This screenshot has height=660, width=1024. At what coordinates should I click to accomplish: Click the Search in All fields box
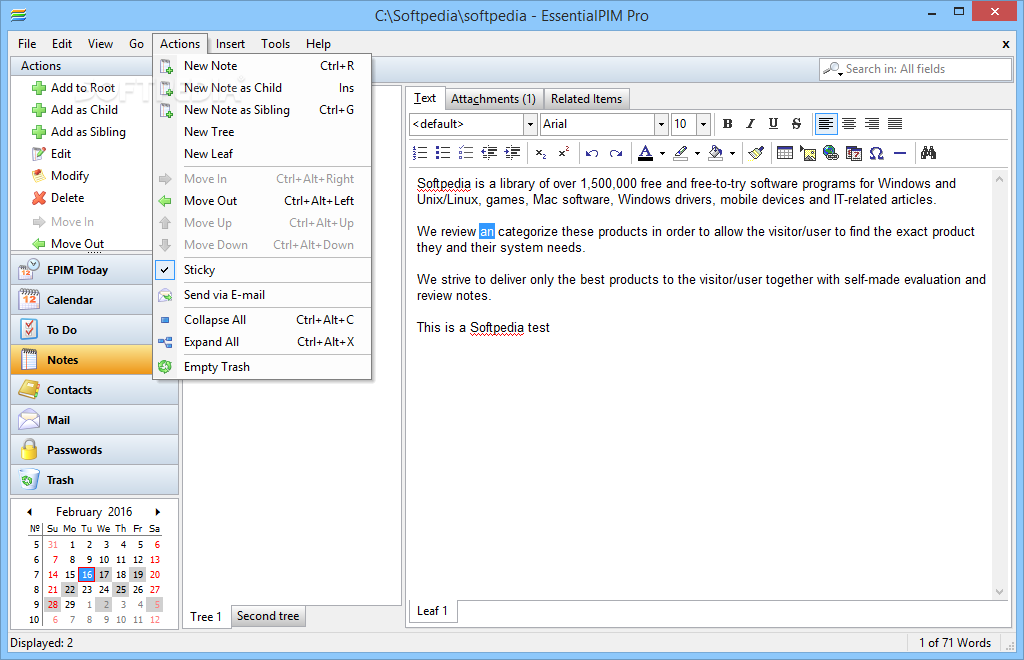click(916, 69)
